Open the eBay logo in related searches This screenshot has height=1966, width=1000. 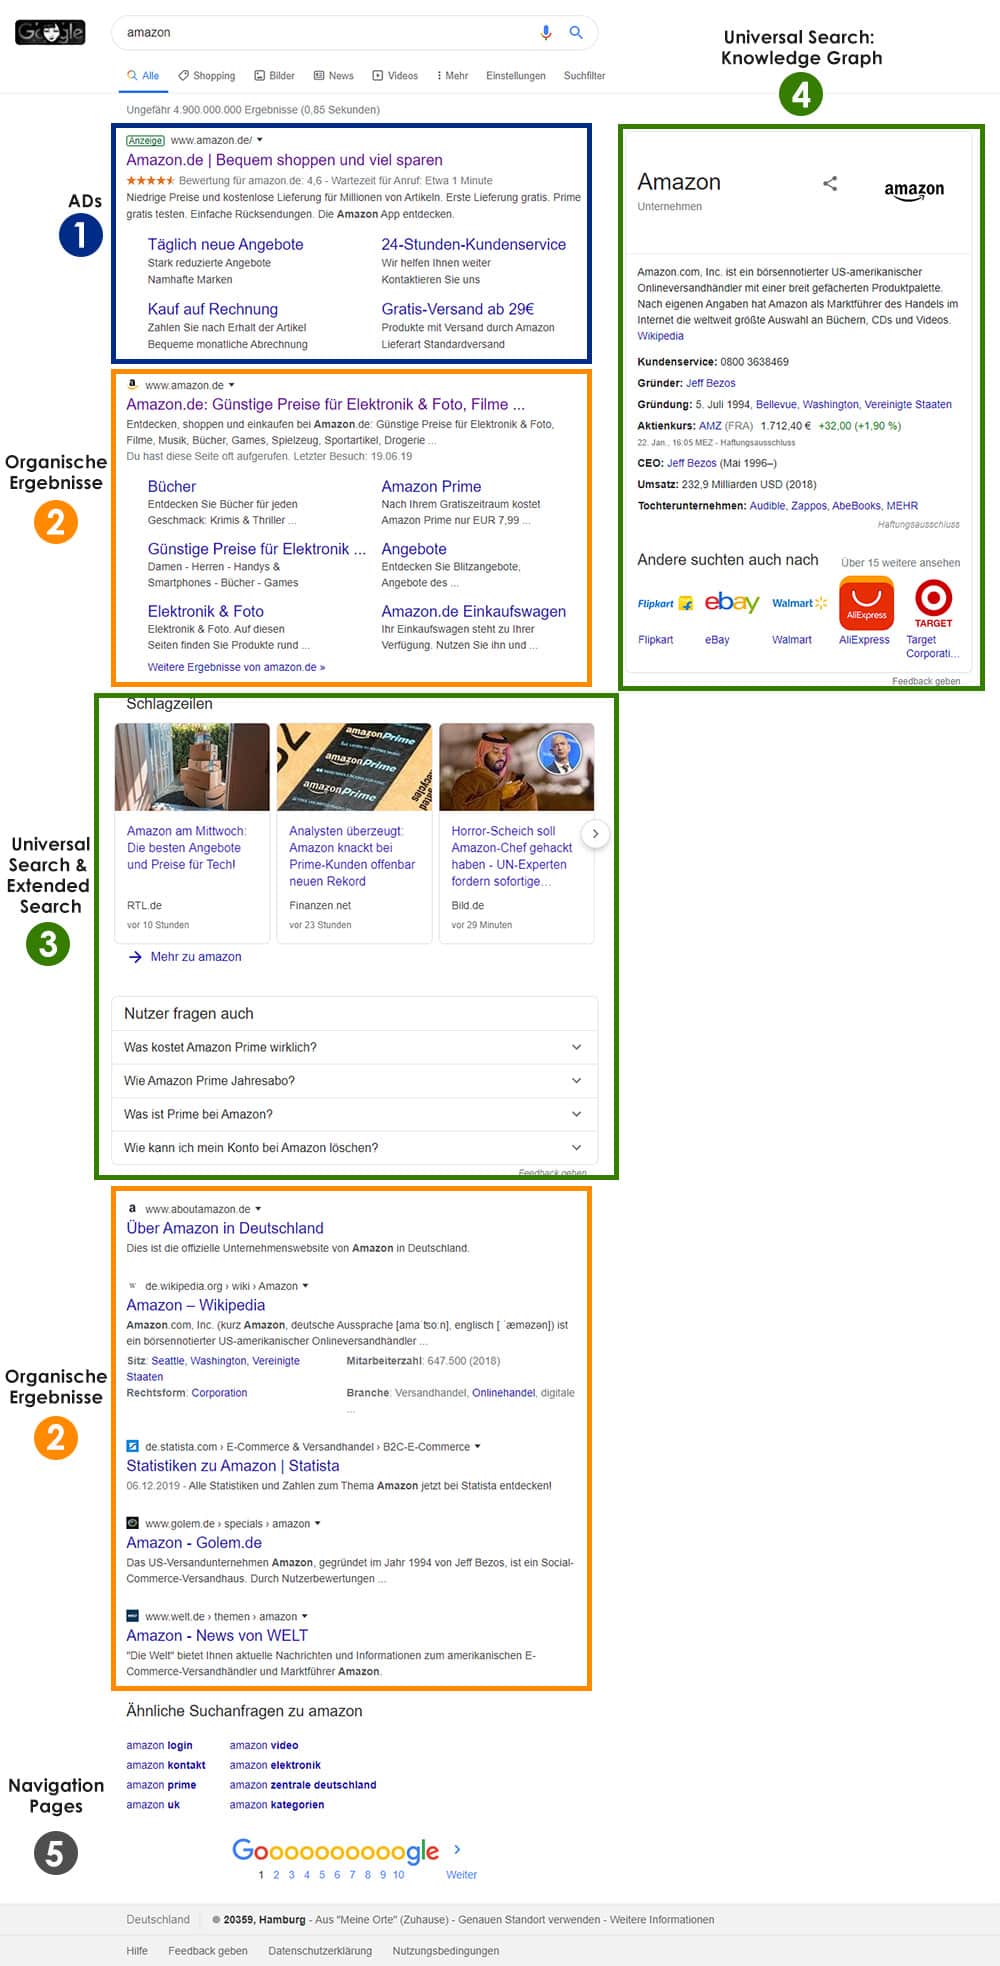pos(731,602)
